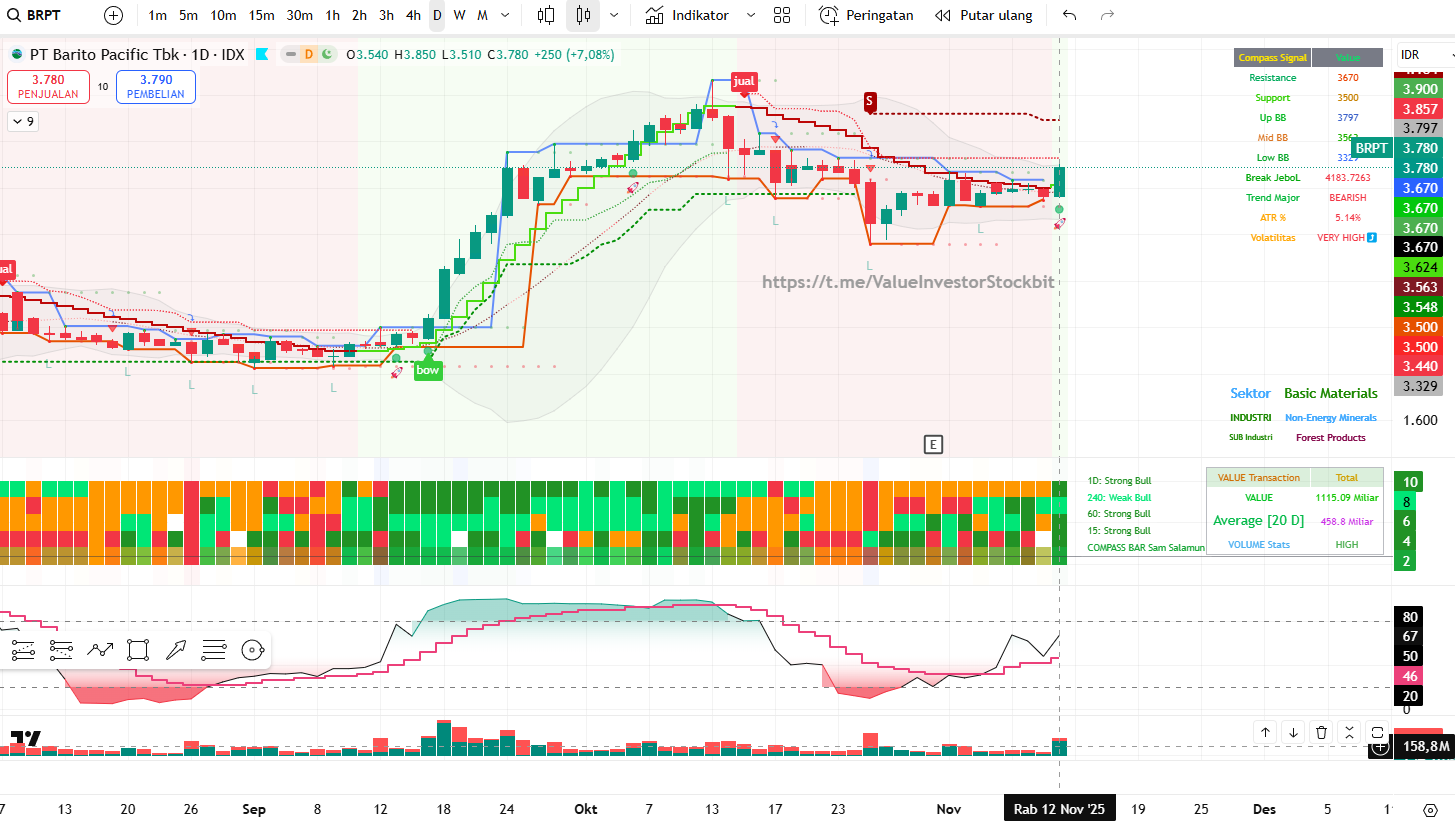Click the dark red S marker

870,101
